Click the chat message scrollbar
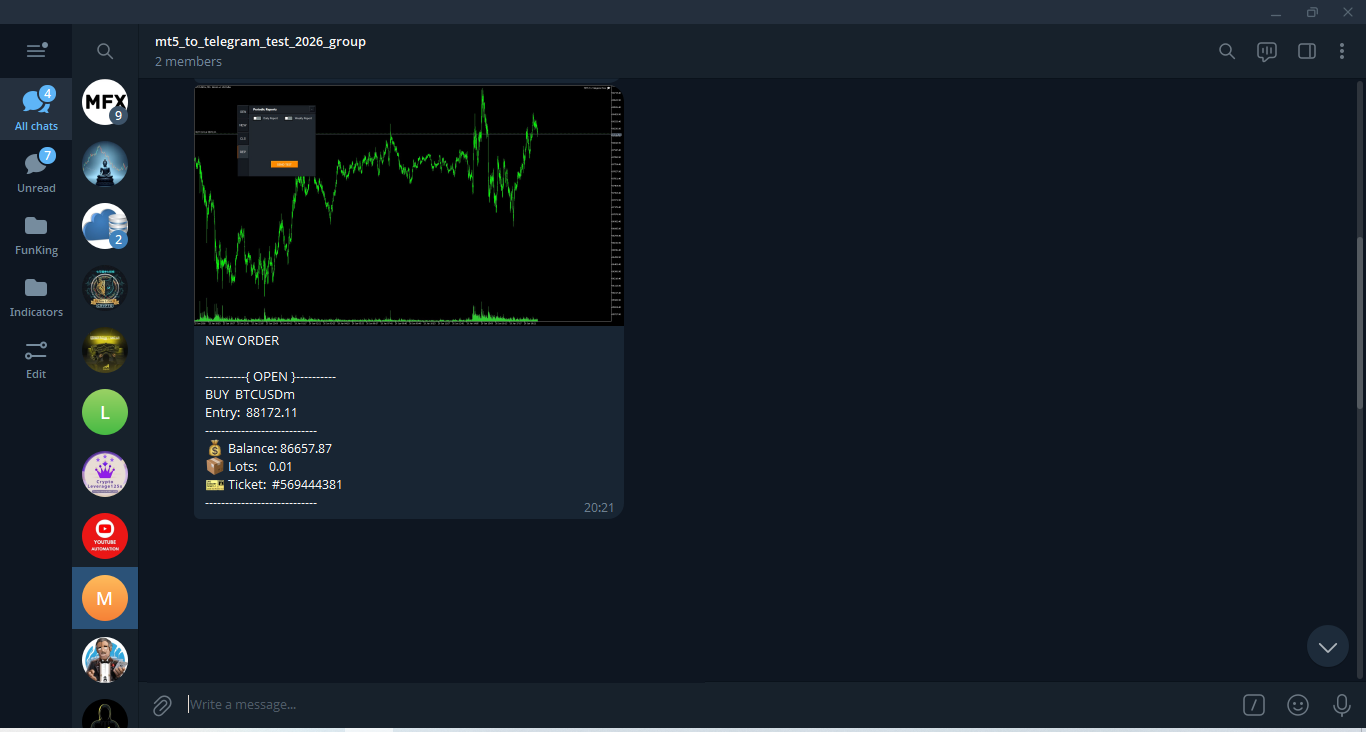This screenshot has width=1366, height=732. point(1359,322)
